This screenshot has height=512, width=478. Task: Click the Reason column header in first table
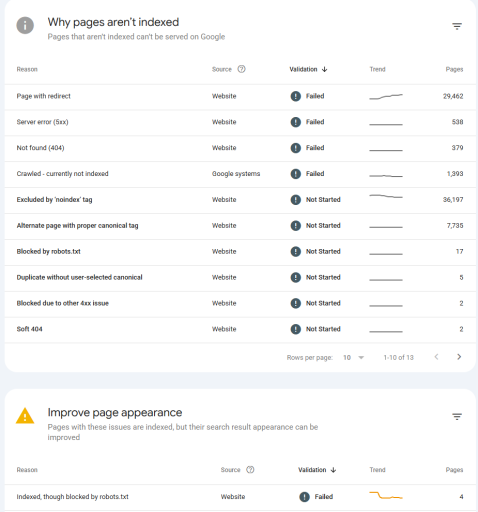tap(27, 69)
